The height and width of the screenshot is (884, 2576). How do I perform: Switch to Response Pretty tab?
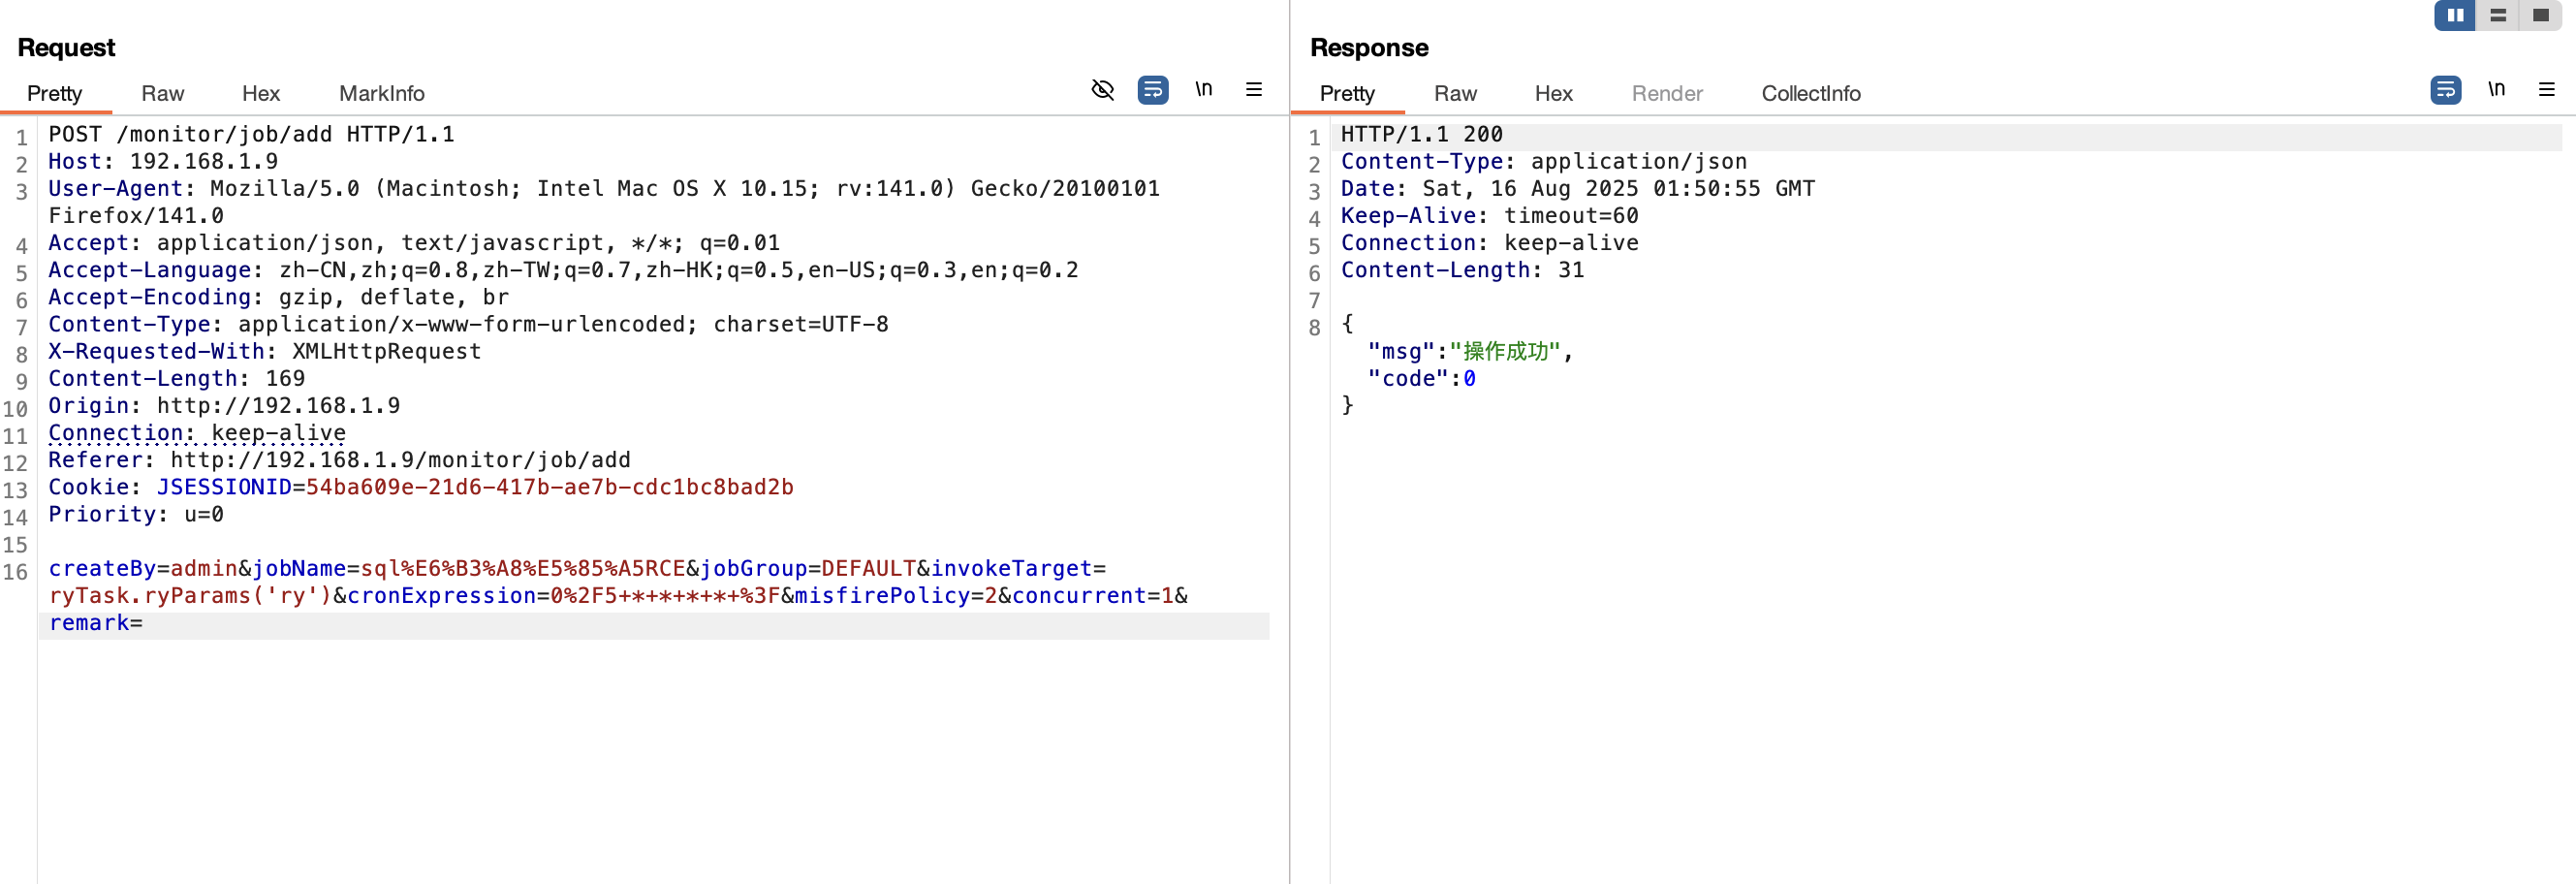(x=1347, y=93)
